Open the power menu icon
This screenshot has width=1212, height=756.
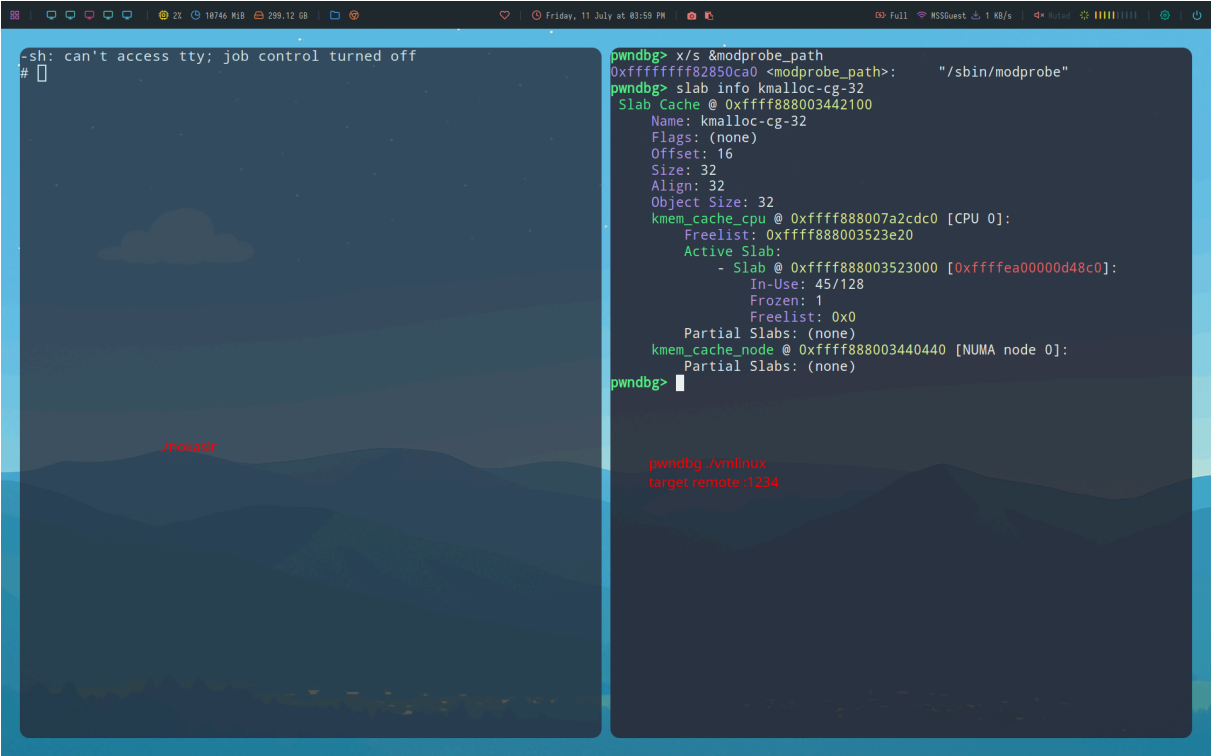point(1197,15)
